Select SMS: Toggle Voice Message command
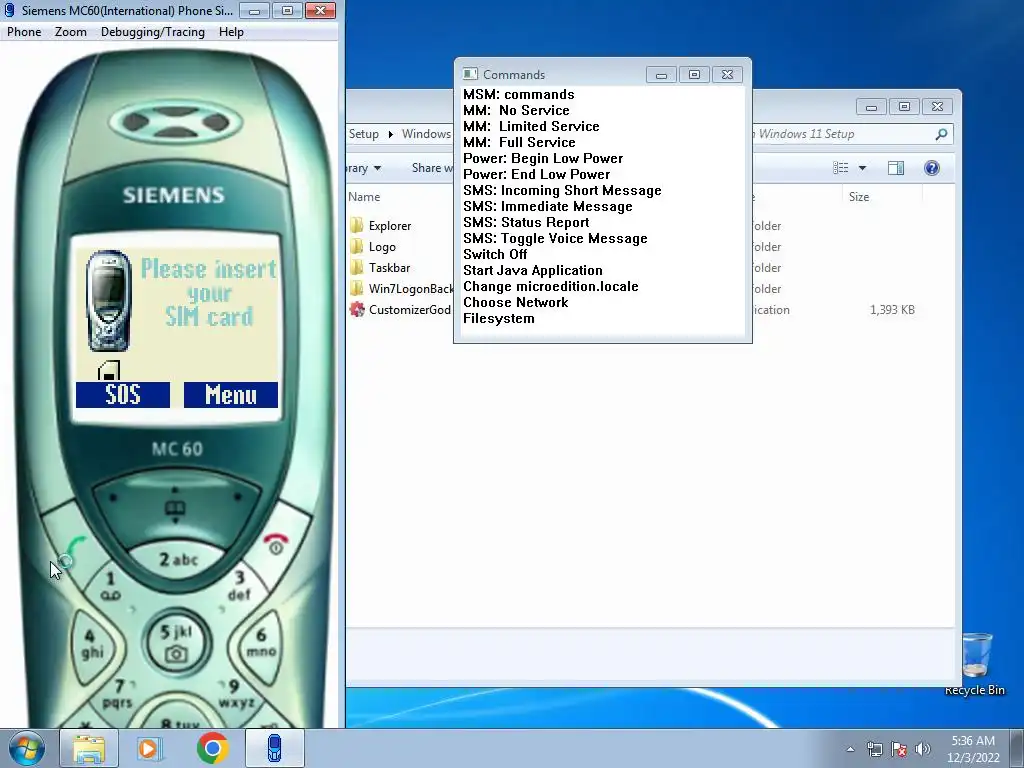1024x768 pixels. [555, 238]
